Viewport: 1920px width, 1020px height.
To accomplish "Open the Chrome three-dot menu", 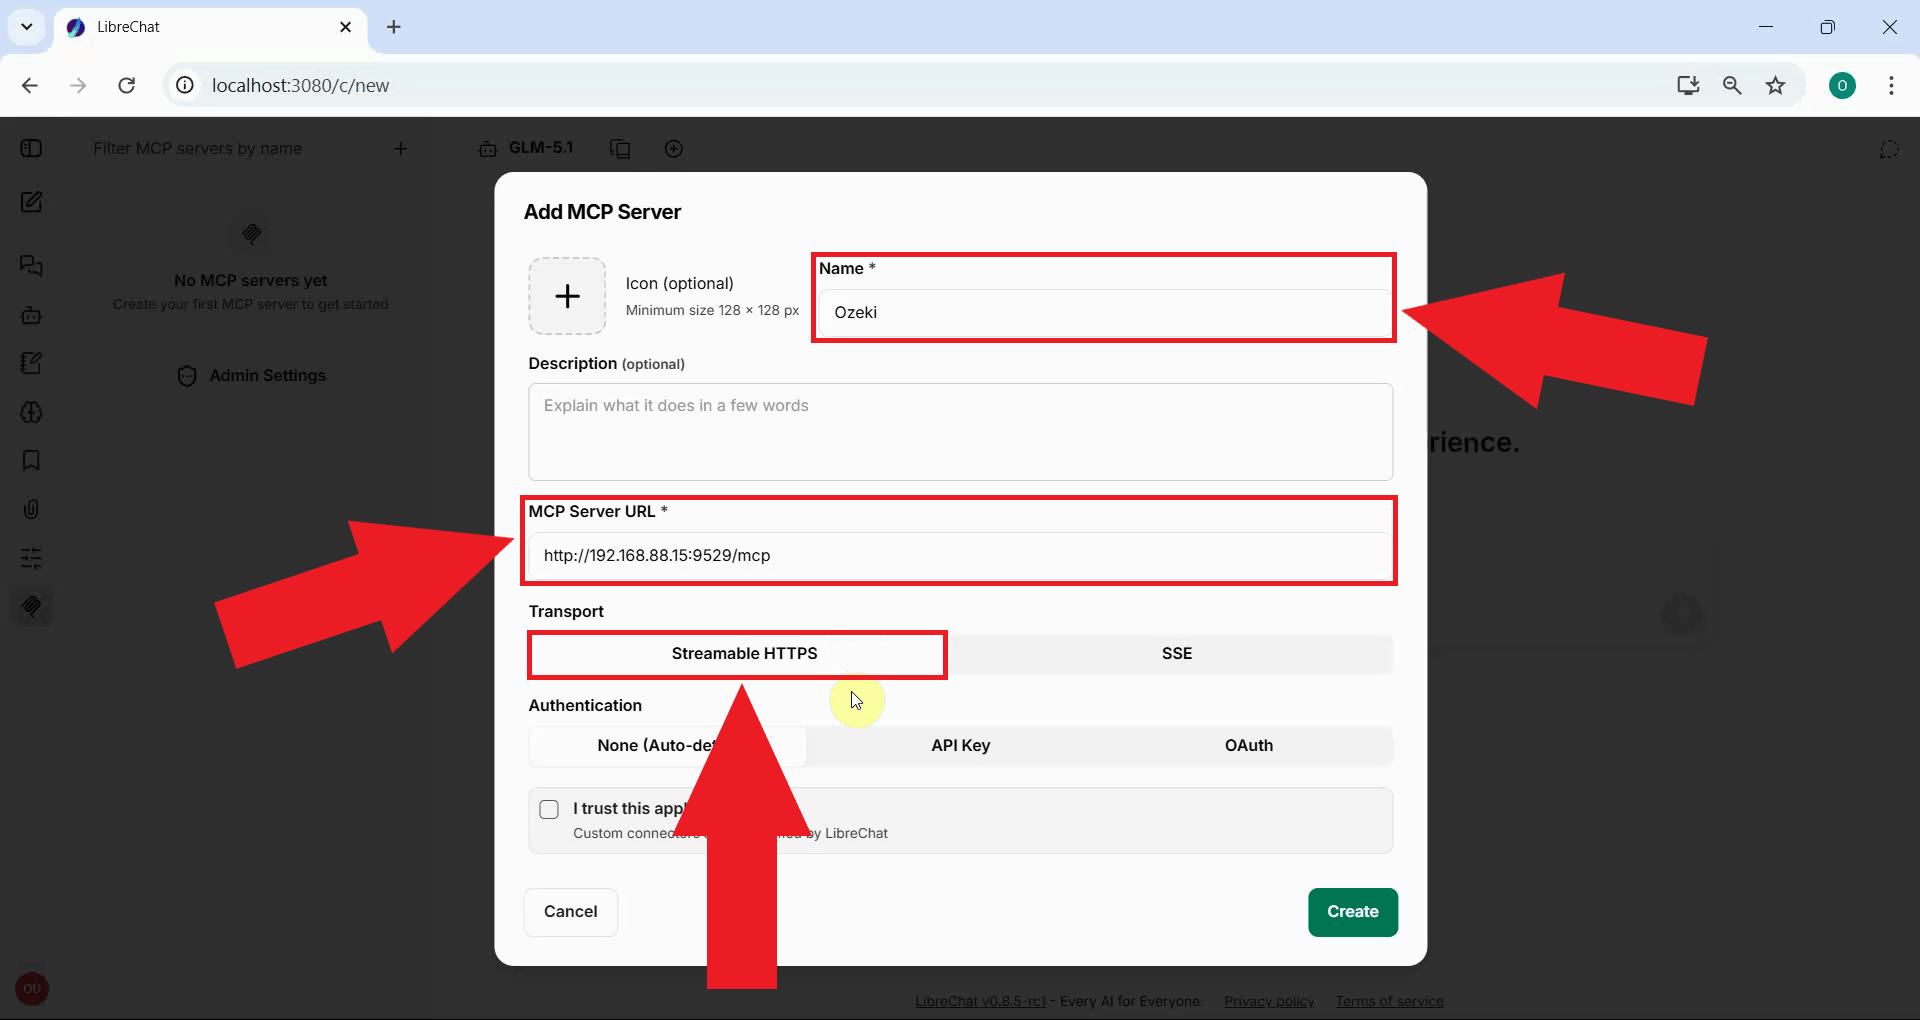I will point(1891,86).
